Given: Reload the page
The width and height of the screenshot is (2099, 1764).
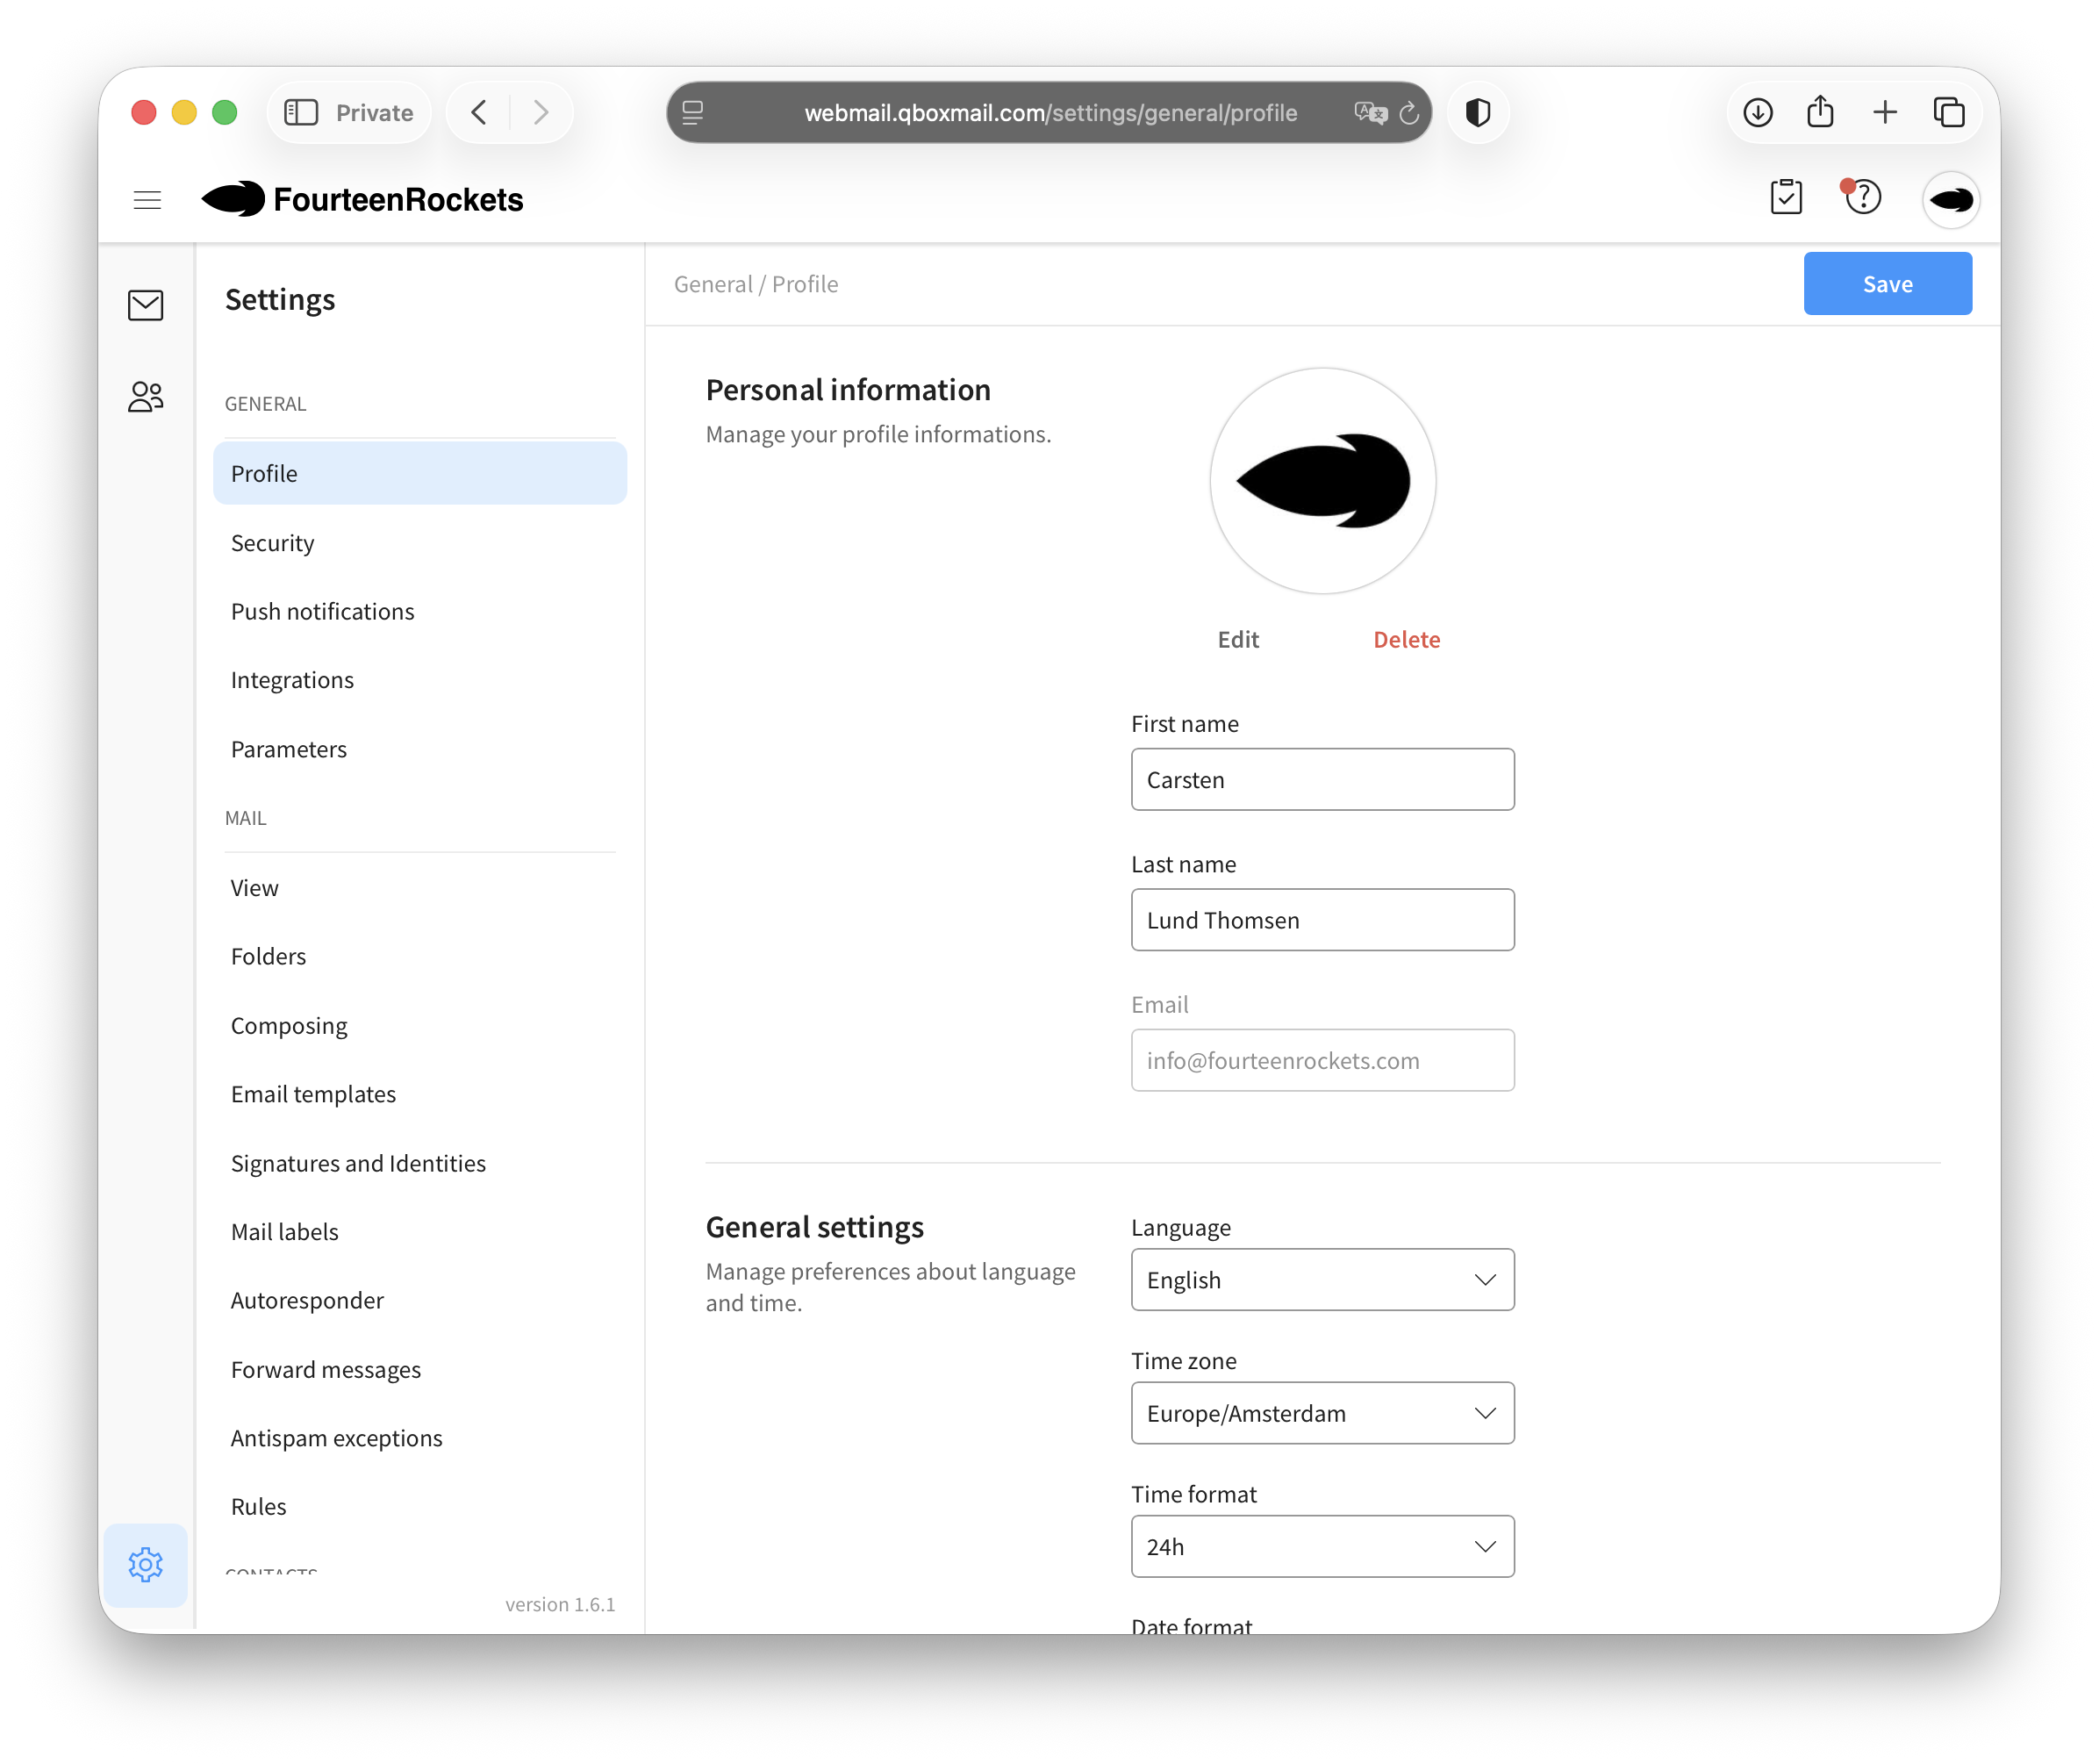Looking at the screenshot, I should [x=1409, y=113].
